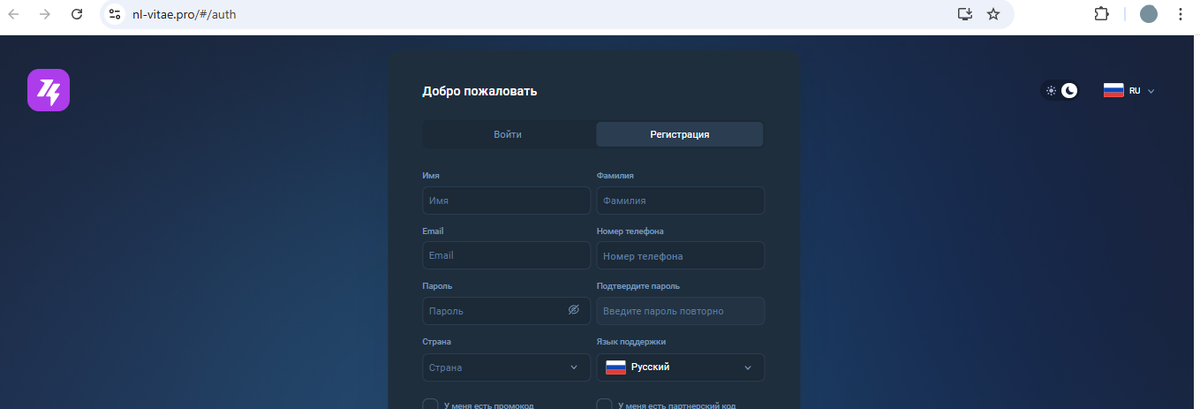The height and width of the screenshot is (409, 1200).
Task: Open site information icon in address bar
Action: tap(115, 15)
